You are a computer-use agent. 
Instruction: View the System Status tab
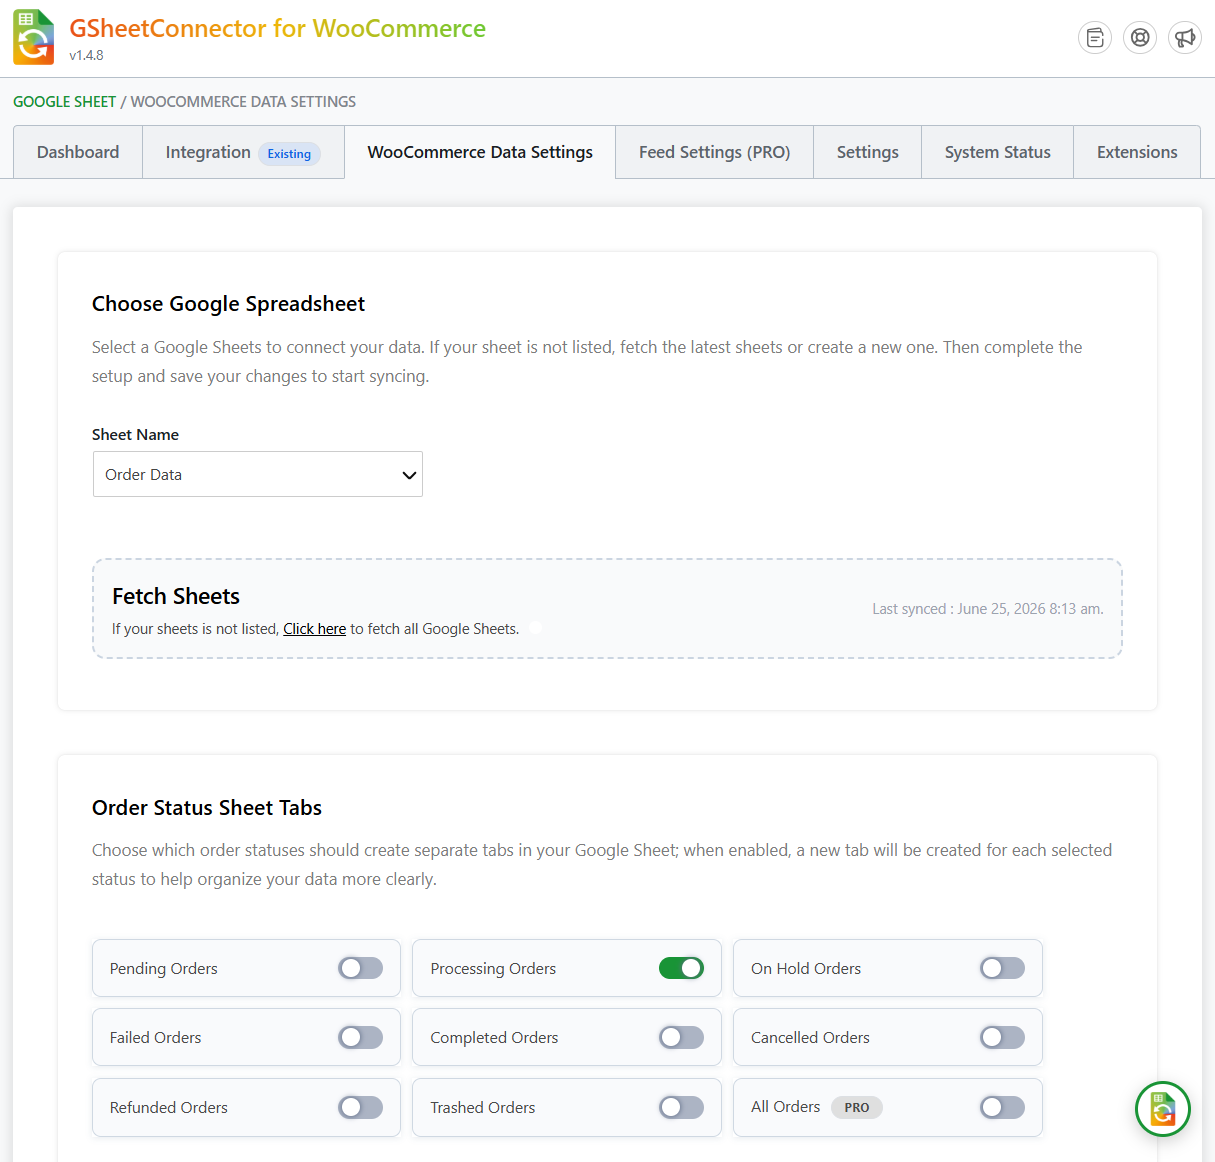997,152
